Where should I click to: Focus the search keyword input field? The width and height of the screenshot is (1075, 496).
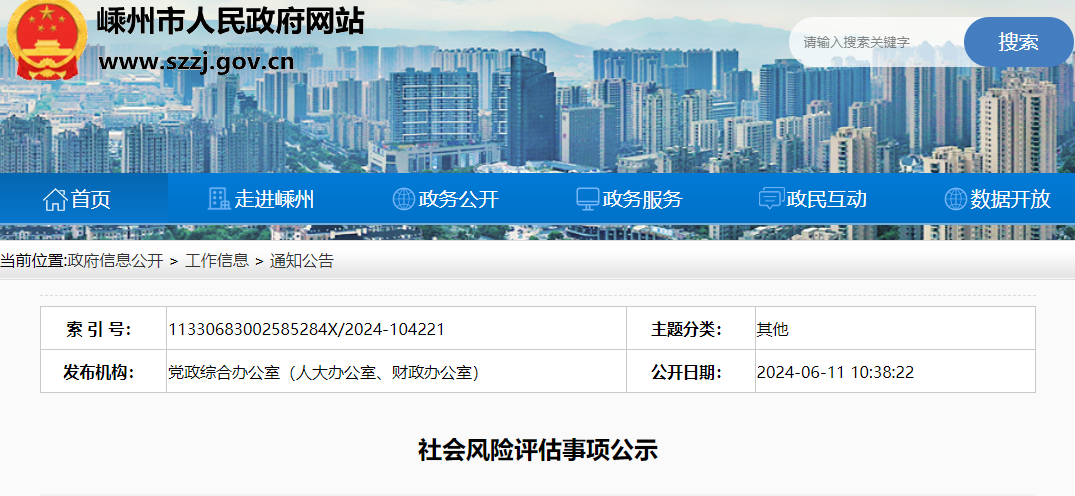coord(878,42)
